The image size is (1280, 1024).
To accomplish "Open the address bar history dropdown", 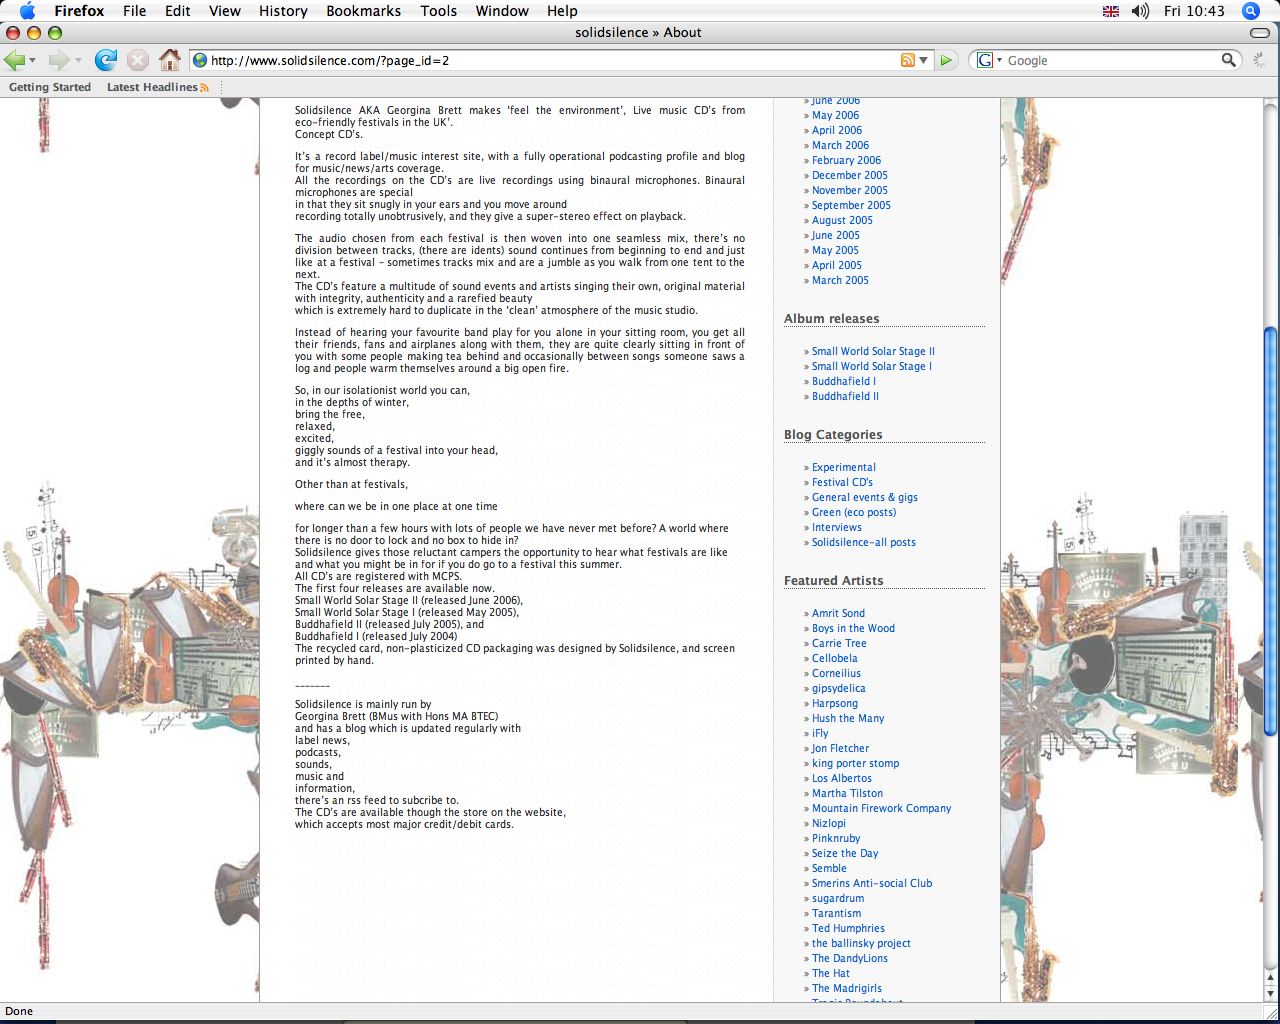I will point(923,60).
